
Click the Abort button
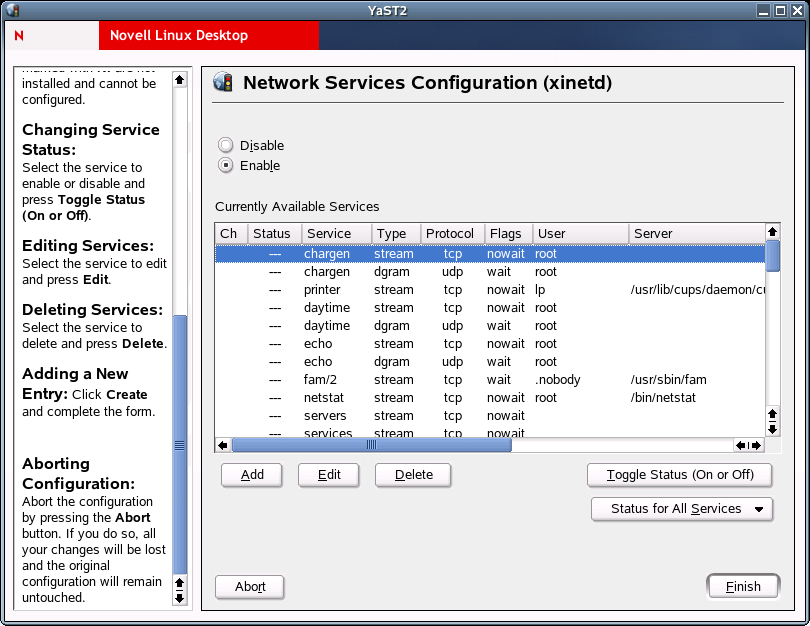pos(250,587)
